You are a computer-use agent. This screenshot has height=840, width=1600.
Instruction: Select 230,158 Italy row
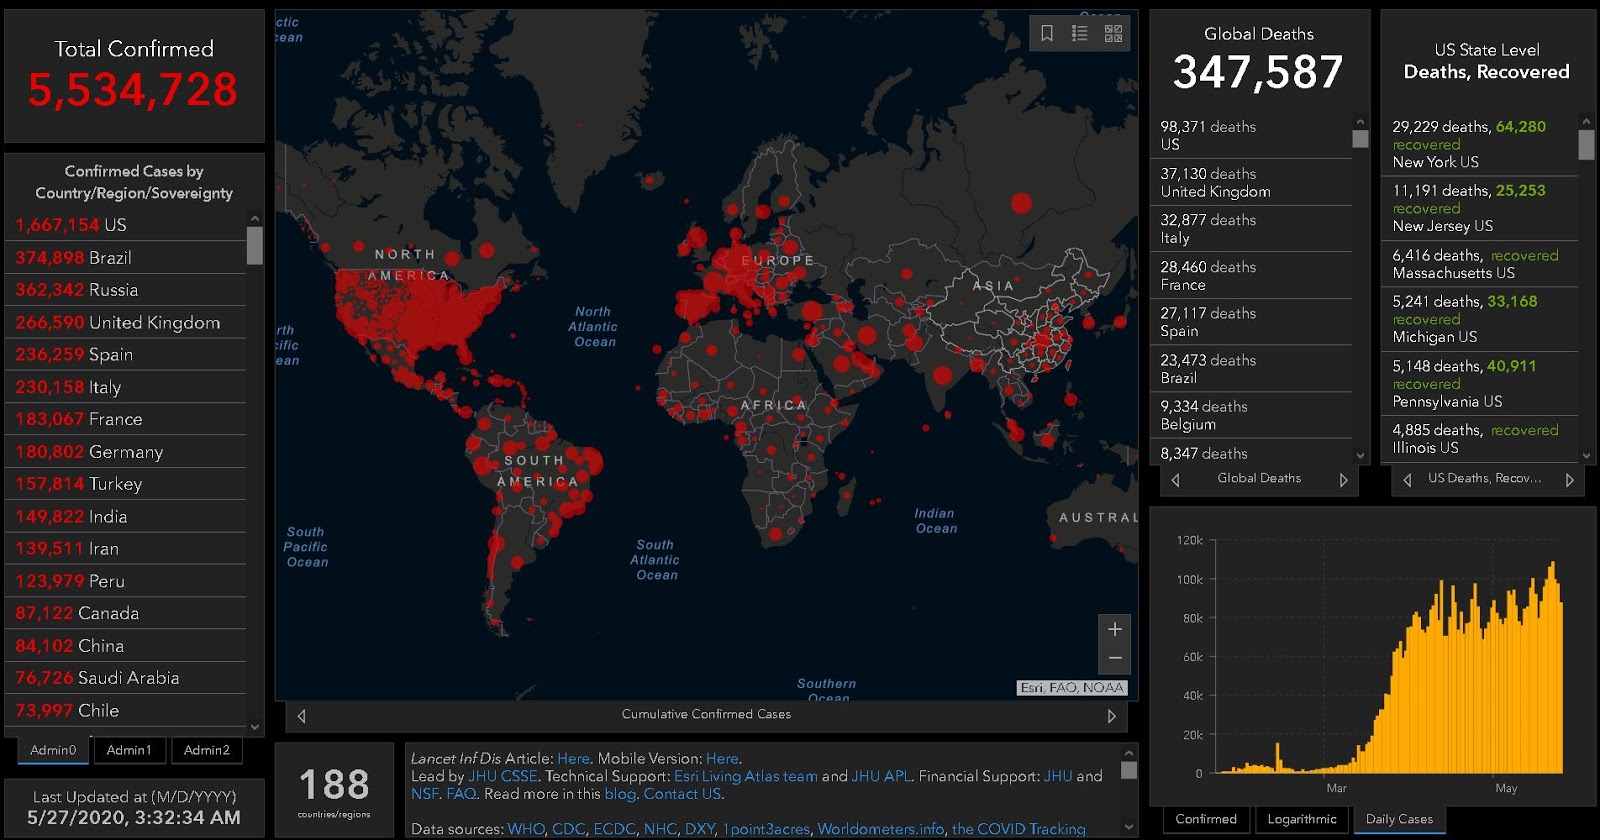126,387
